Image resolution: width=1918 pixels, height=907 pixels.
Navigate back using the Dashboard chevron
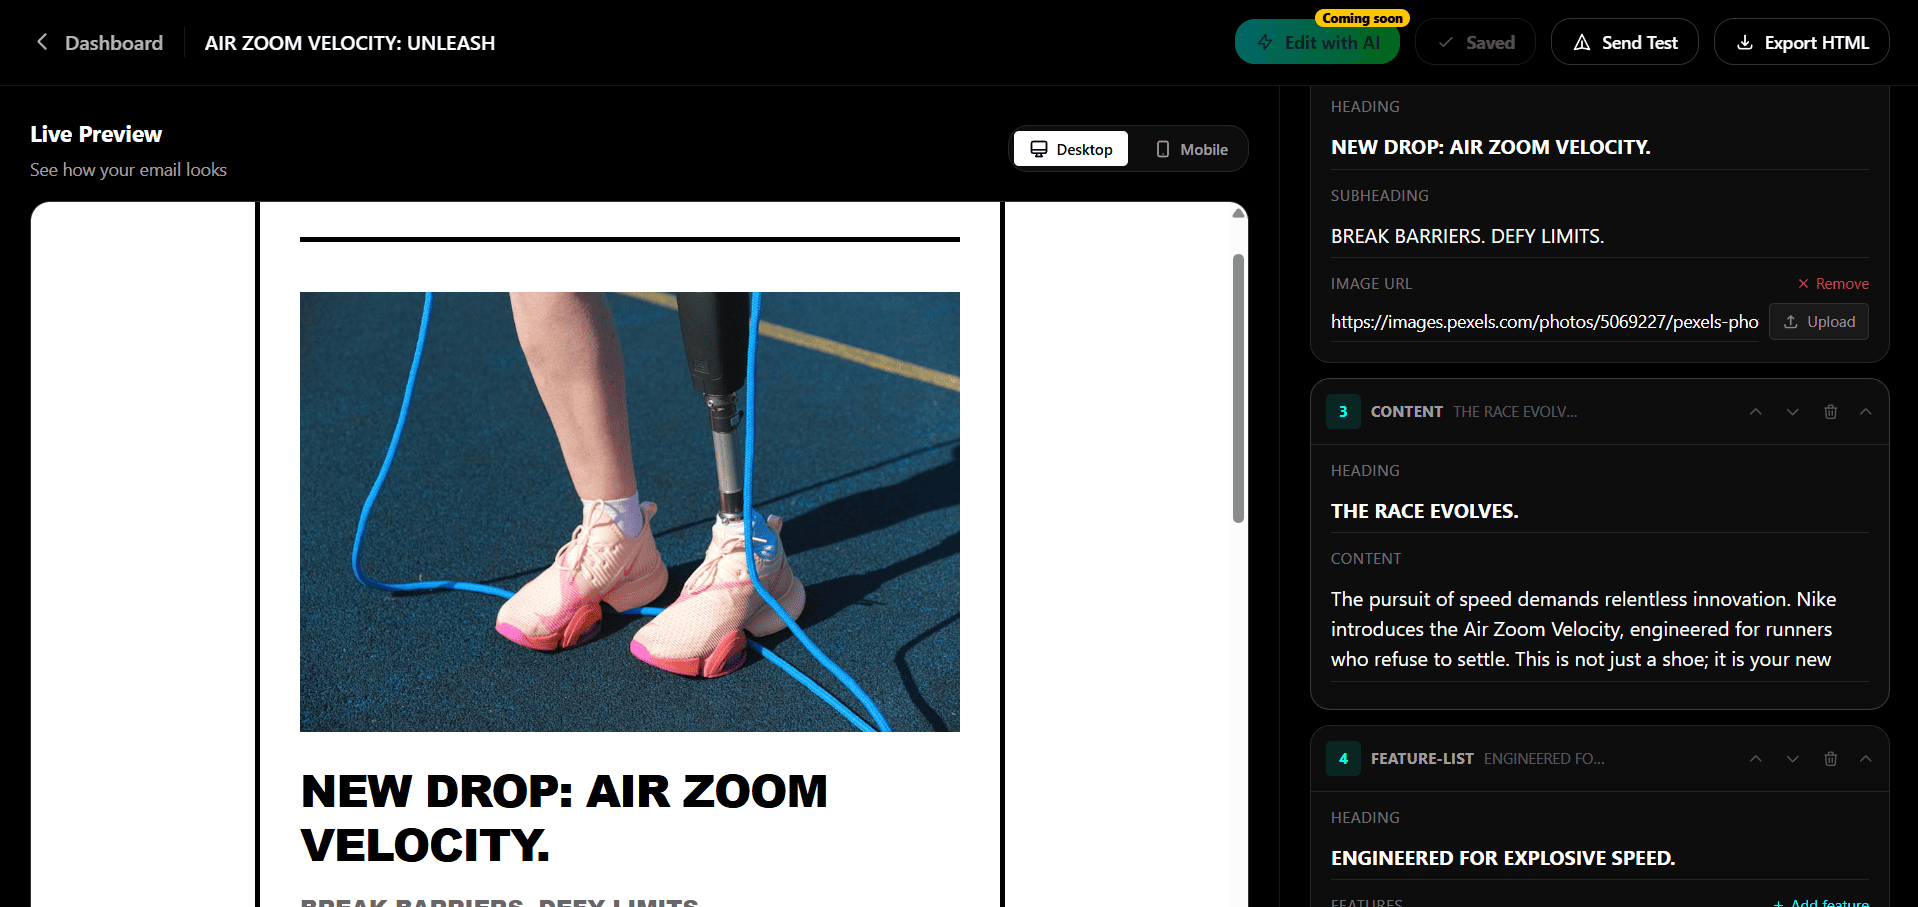[41, 42]
